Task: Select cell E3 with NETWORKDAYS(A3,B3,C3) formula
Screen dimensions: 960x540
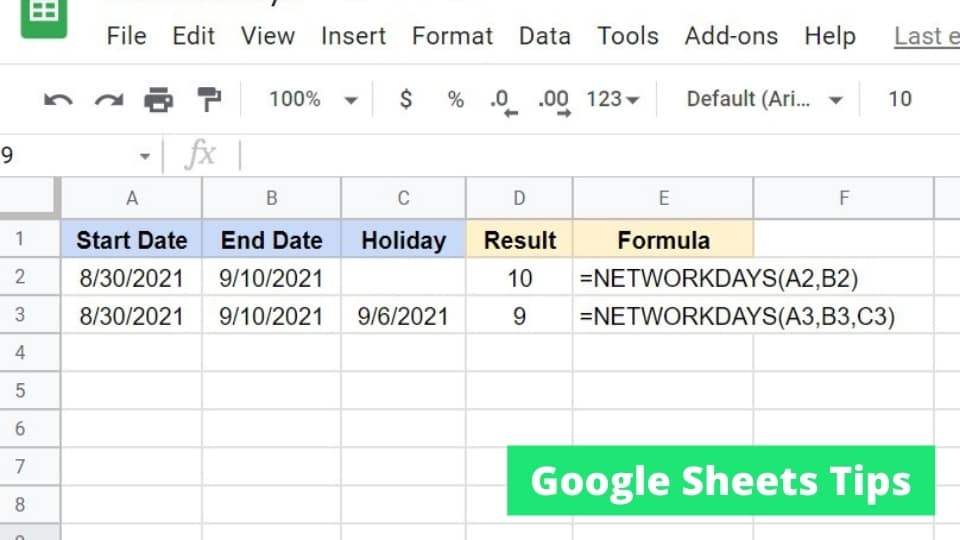Action: [x=663, y=316]
